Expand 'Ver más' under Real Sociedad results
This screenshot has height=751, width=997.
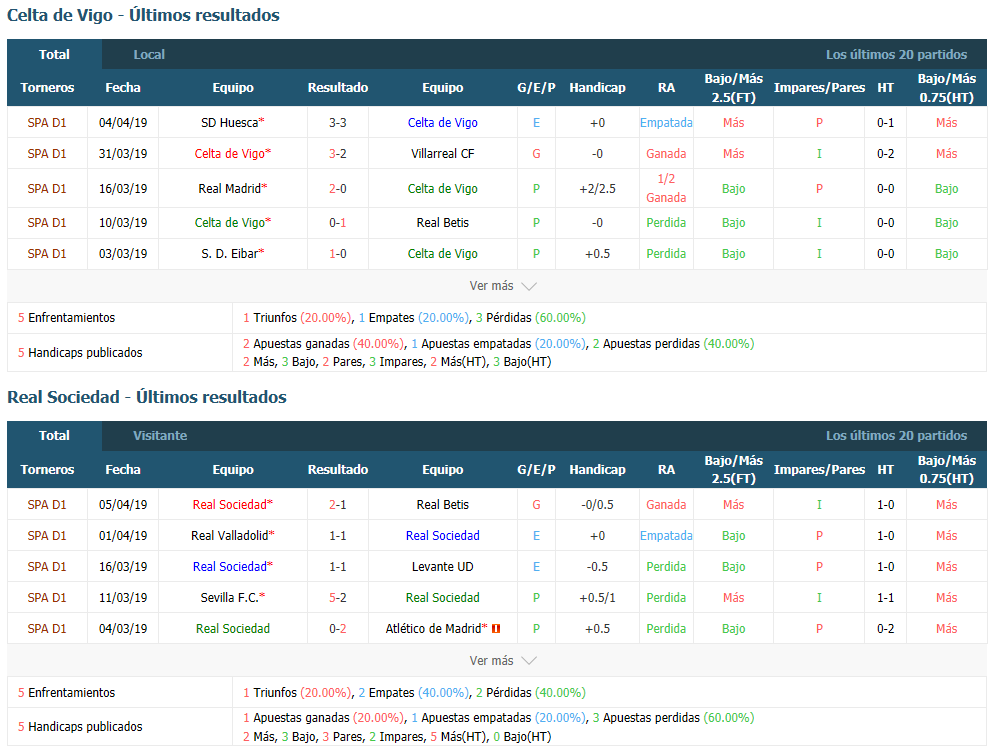tap(502, 661)
